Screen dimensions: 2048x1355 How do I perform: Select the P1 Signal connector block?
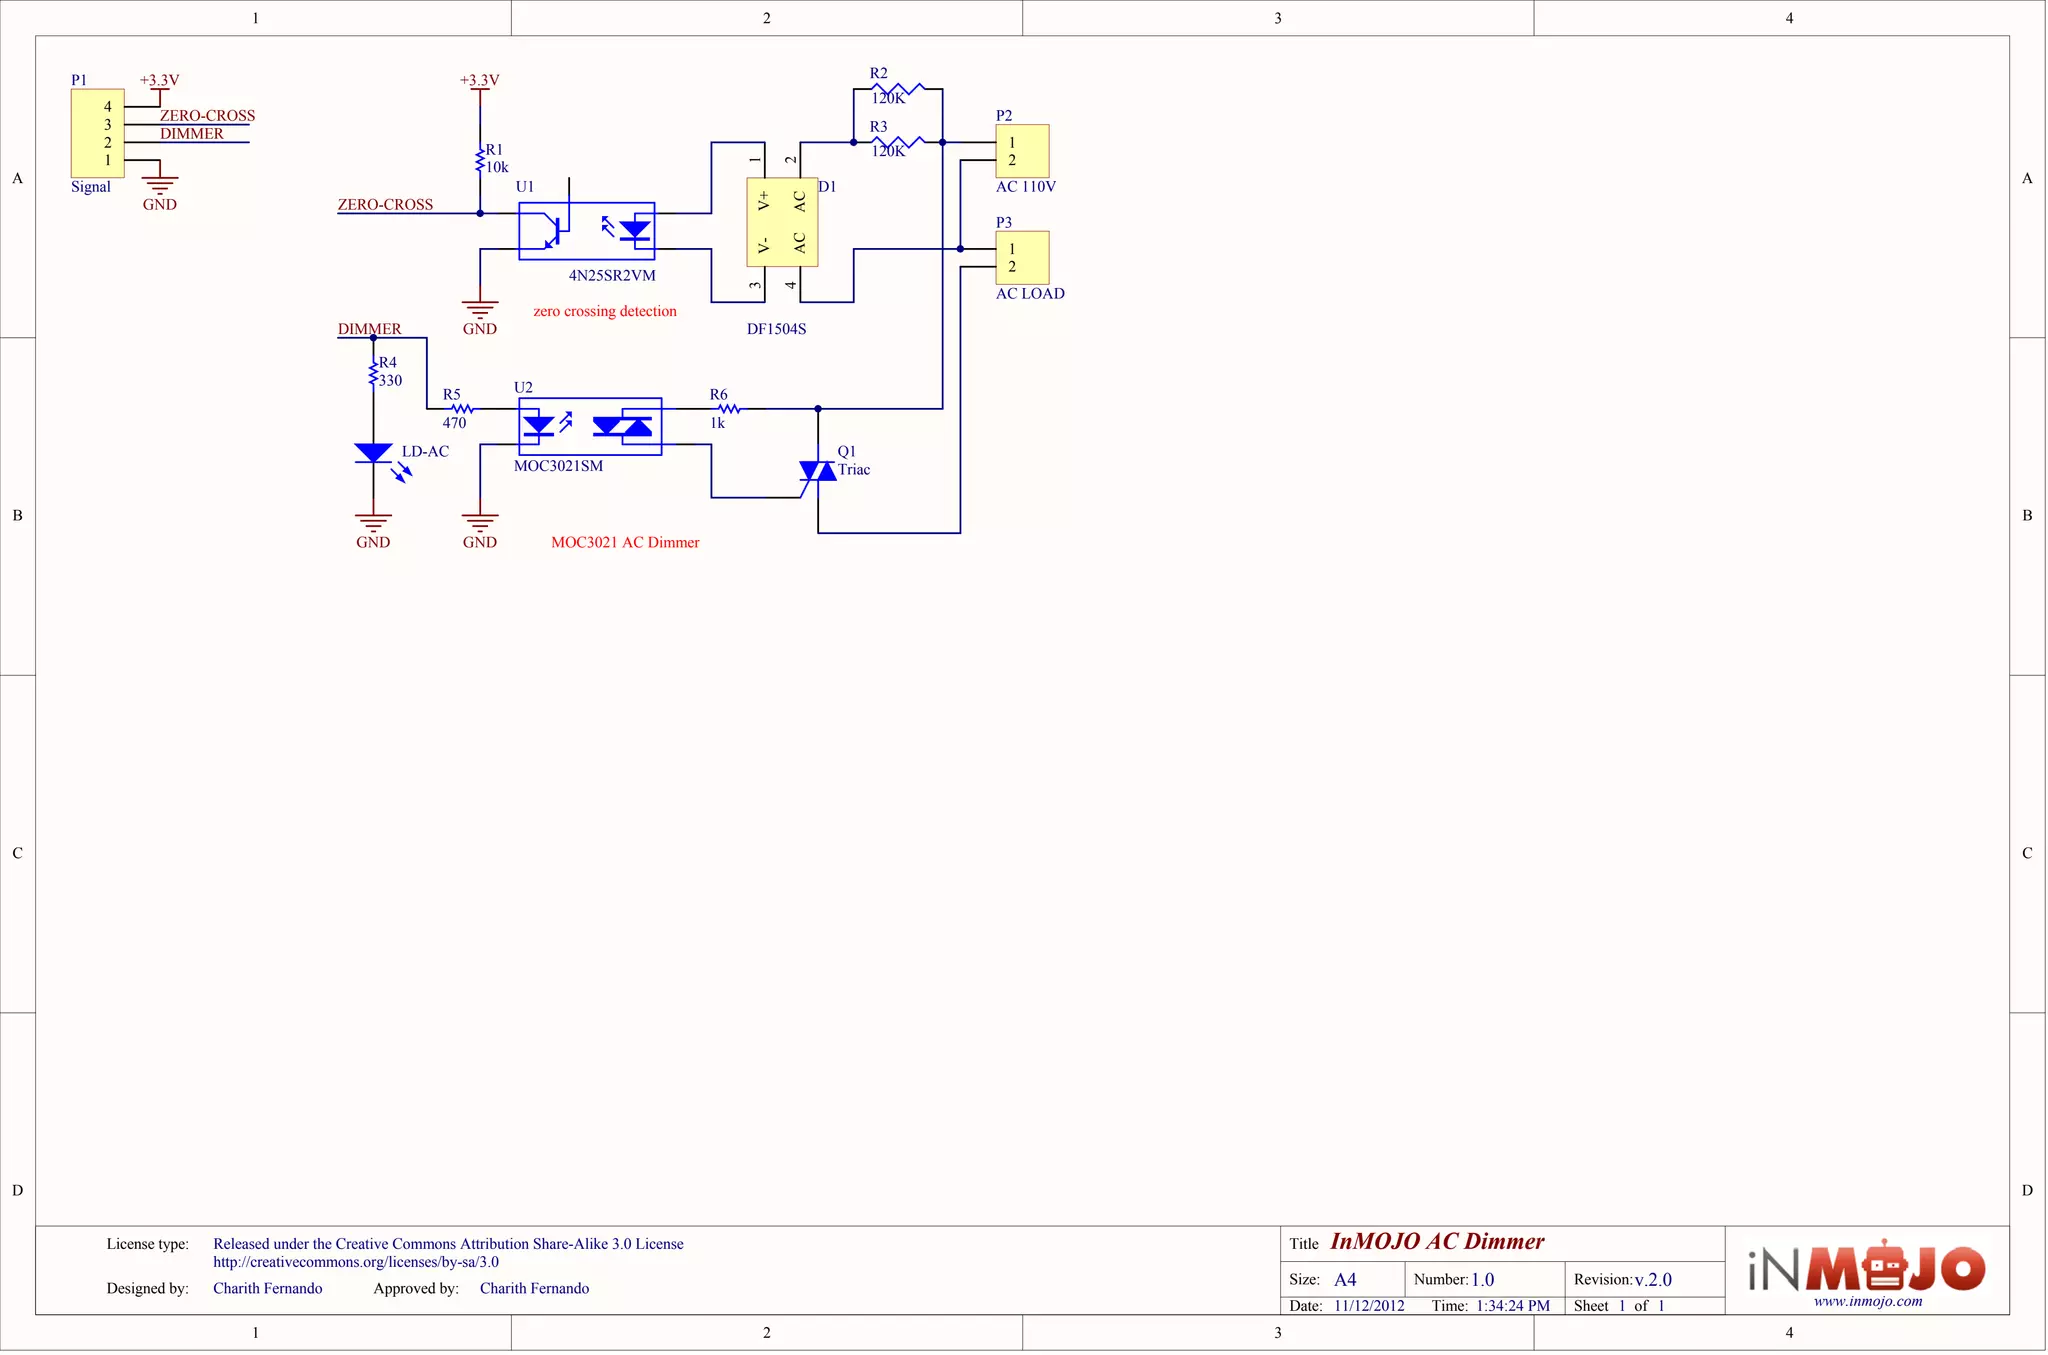(x=97, y=134)
